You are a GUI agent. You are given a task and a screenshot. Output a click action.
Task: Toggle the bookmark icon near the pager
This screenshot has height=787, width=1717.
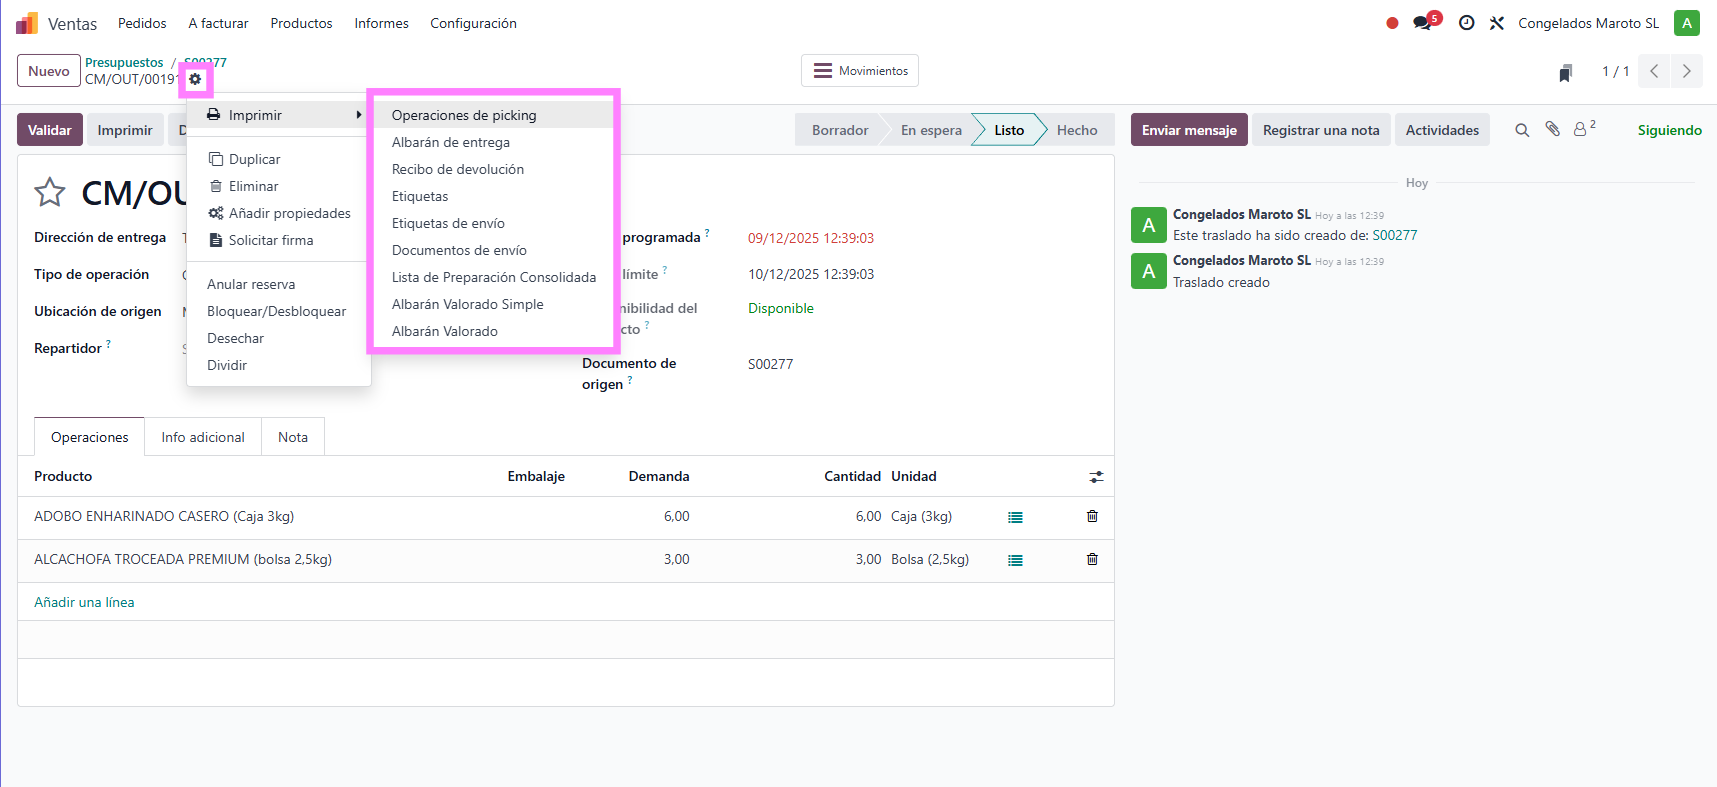1565,72
